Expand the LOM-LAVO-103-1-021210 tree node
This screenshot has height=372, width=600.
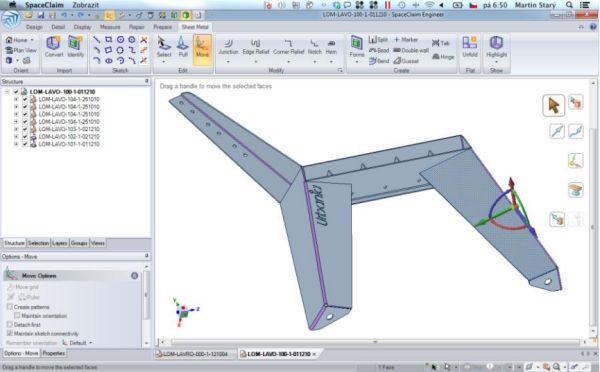[x=16, y=129]
